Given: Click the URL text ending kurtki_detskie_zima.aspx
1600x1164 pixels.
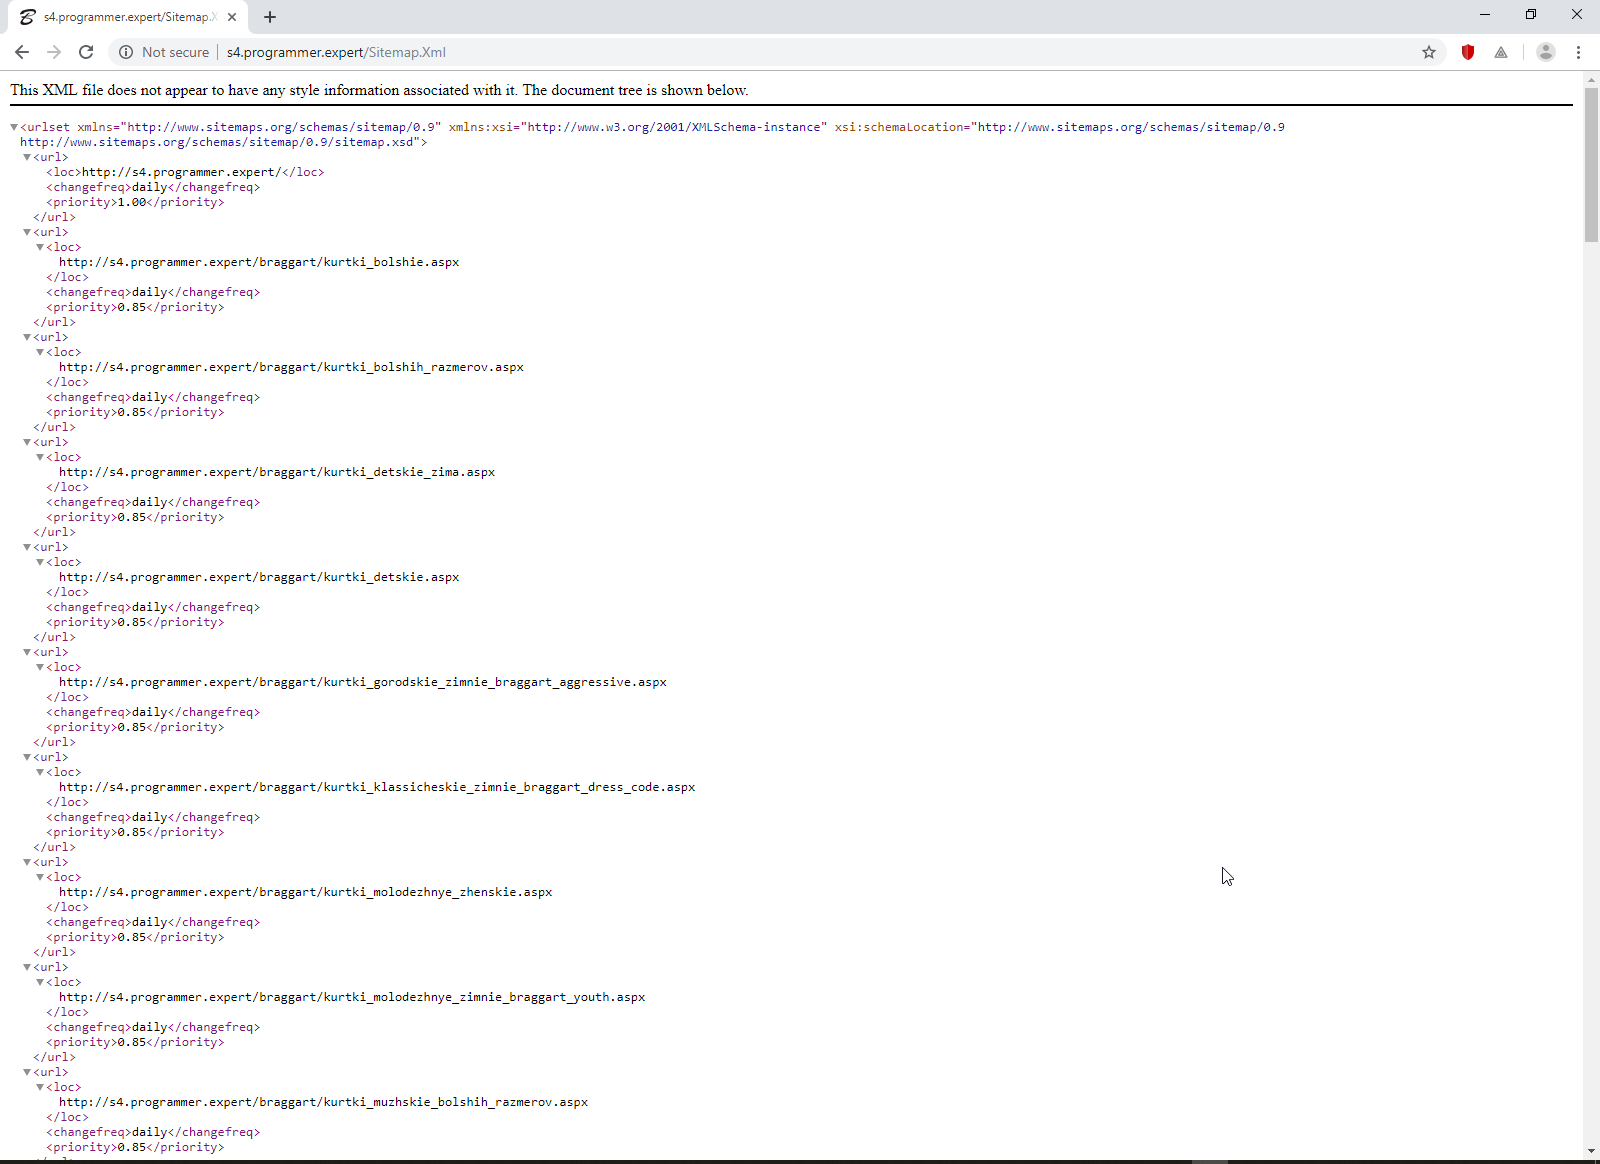Looking at the screenshot, I should click(277, 472).
